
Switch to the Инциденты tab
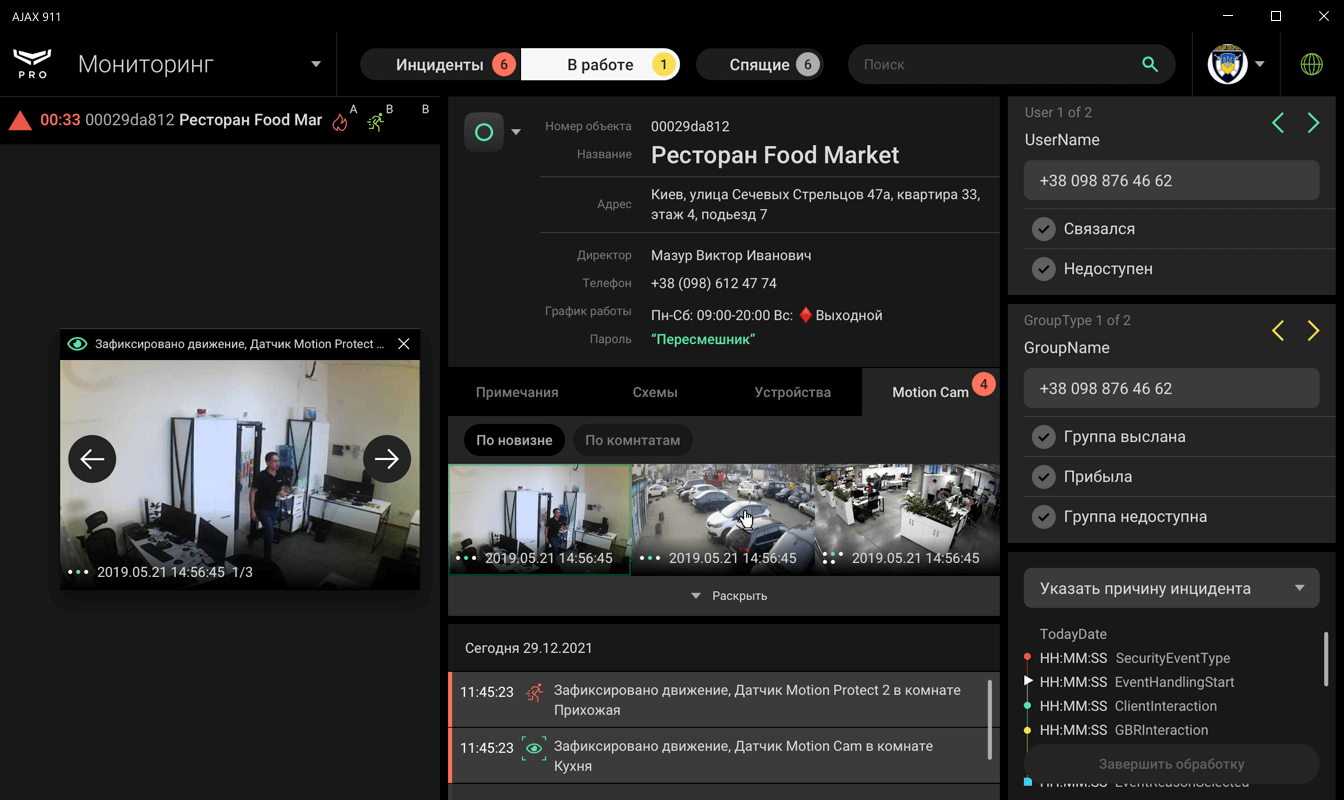440,65
